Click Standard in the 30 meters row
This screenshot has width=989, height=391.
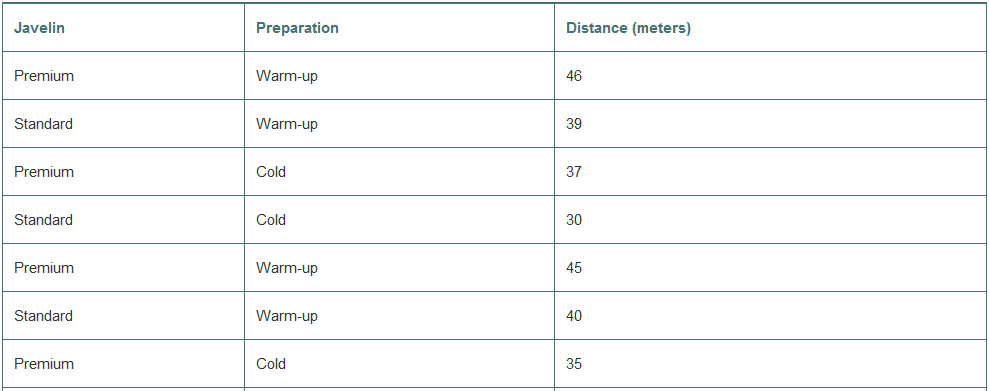click(x=44, y=219)
